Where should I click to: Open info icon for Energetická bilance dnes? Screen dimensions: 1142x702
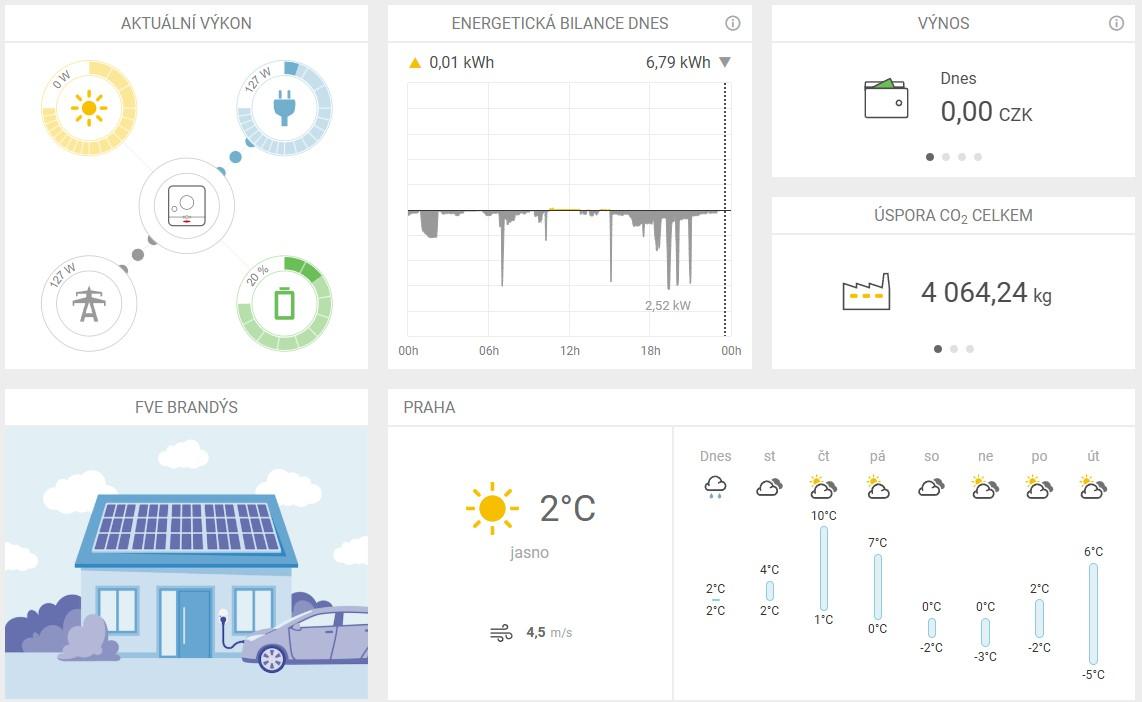click(x=732, y=23)
